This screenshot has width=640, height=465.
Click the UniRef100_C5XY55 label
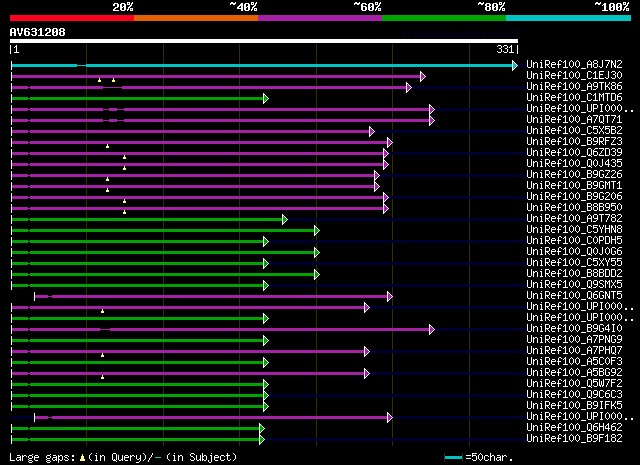[x=574, y=263]
